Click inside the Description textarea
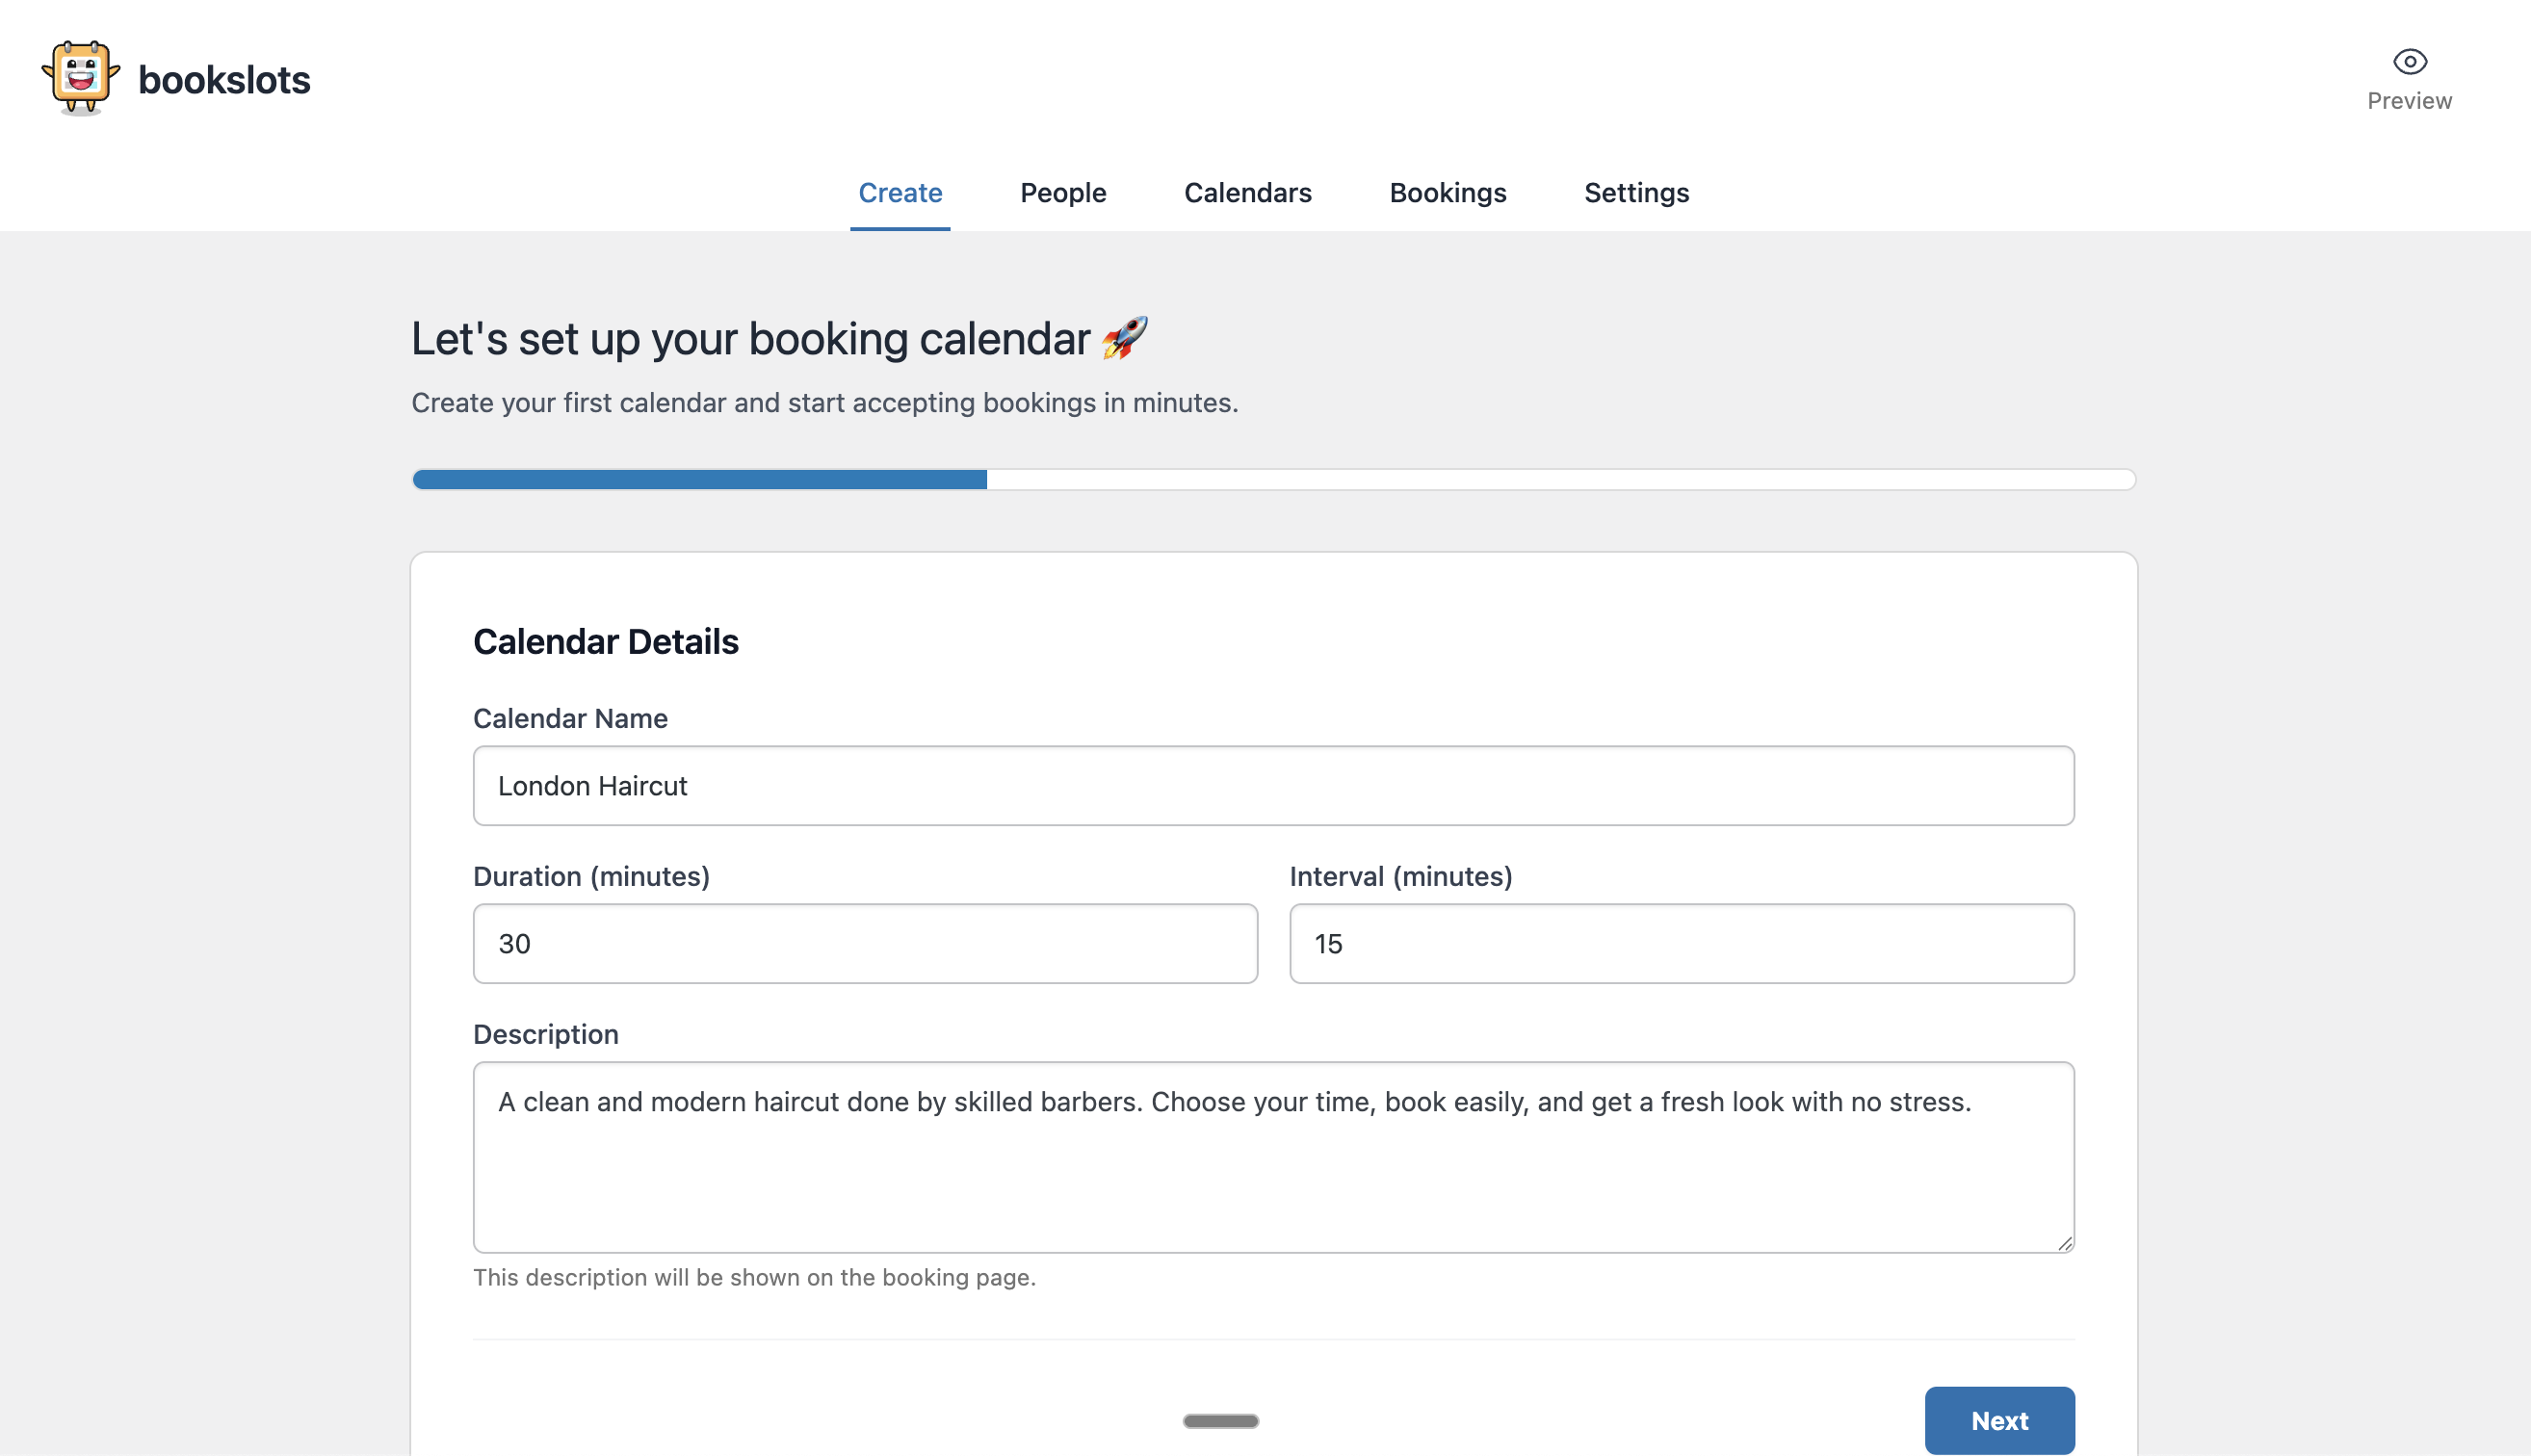This screenshot has width=2531, height=1456. [1273, 1170]
